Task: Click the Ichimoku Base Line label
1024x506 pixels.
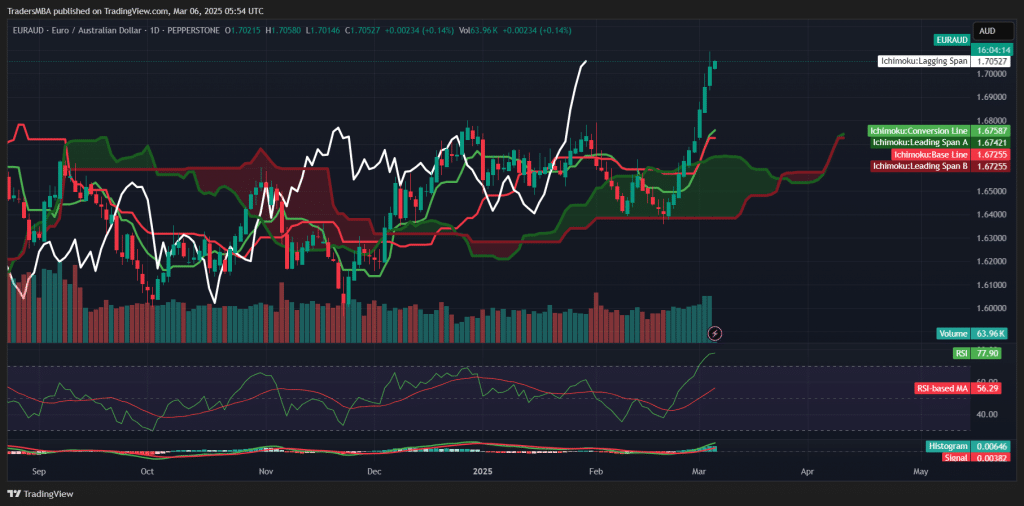Action: click(x=930, y=154)
